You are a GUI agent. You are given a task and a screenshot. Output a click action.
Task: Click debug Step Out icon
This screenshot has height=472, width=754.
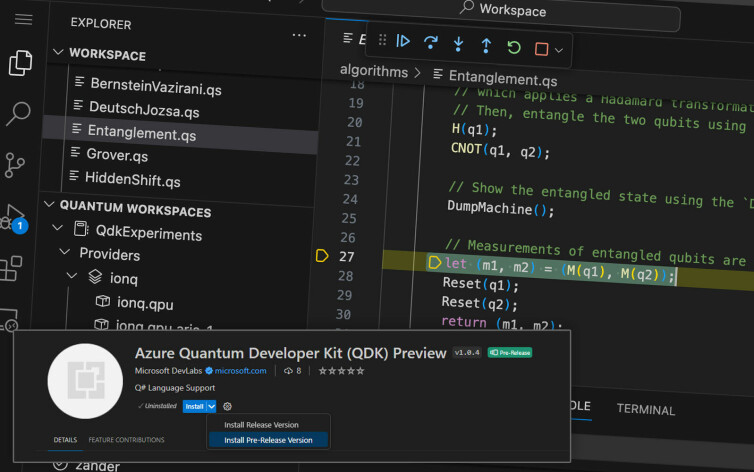tap(486, 46)
